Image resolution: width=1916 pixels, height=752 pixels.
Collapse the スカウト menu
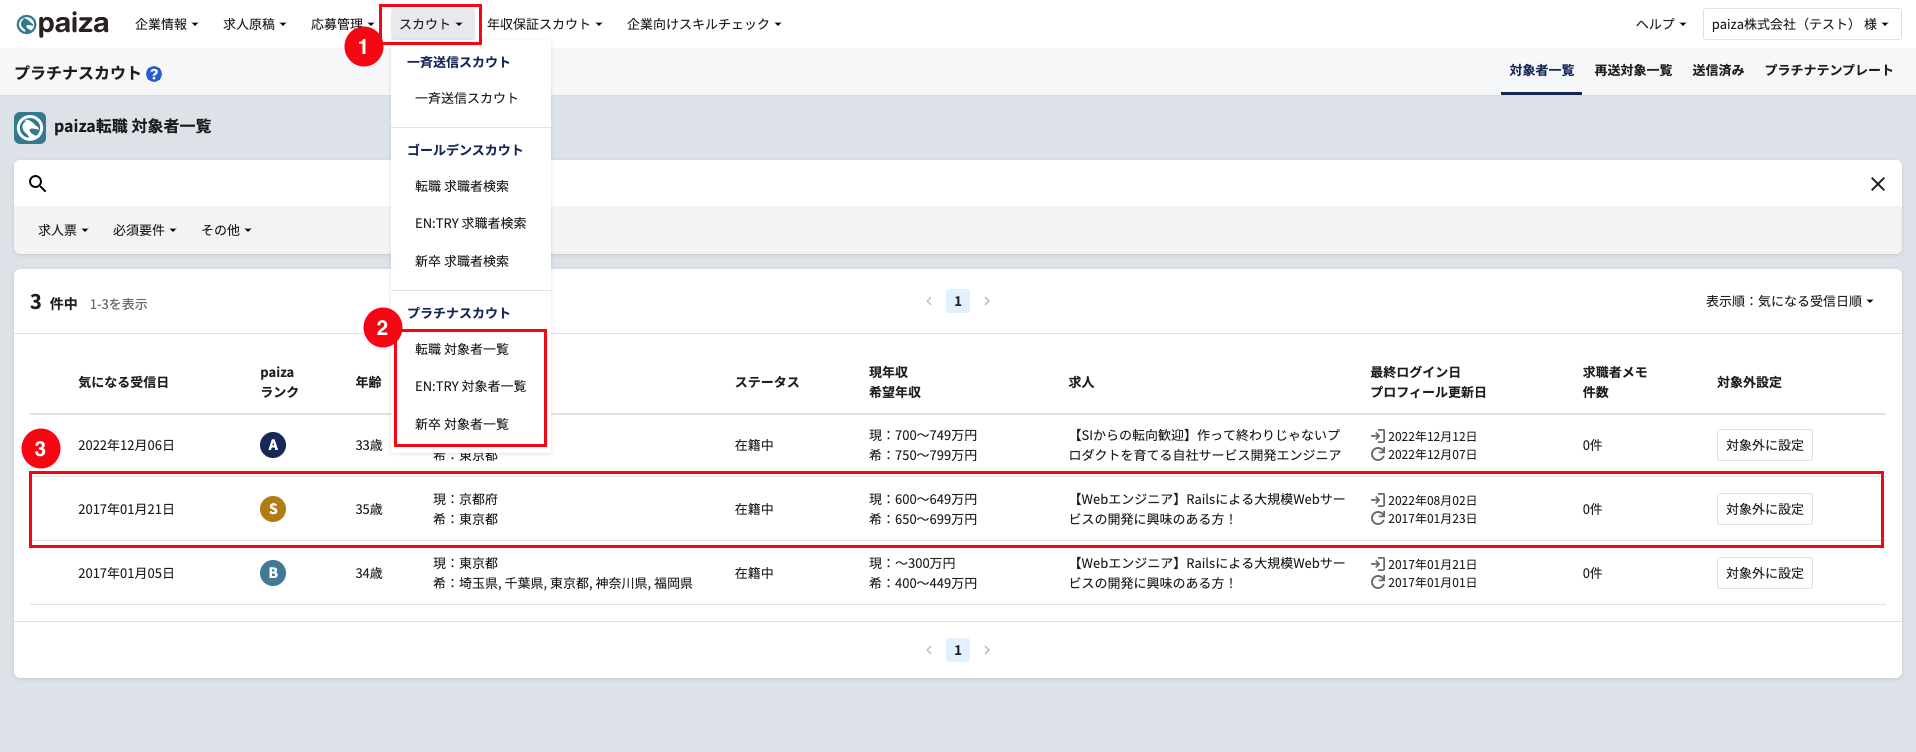point(431,24)
